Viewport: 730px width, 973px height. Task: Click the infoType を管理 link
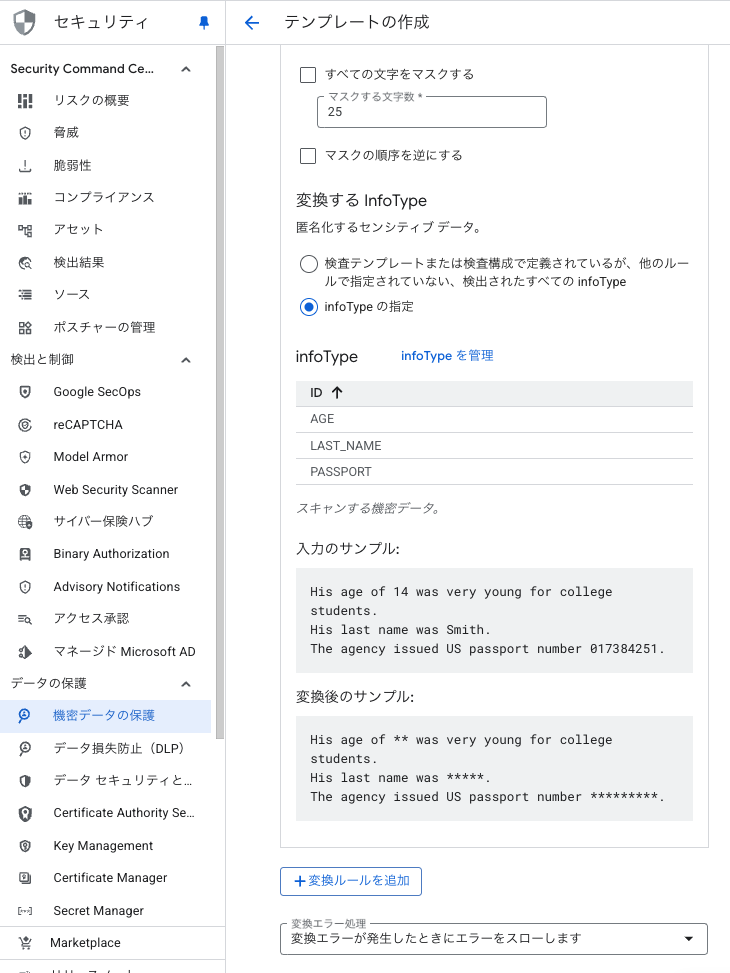447,356
